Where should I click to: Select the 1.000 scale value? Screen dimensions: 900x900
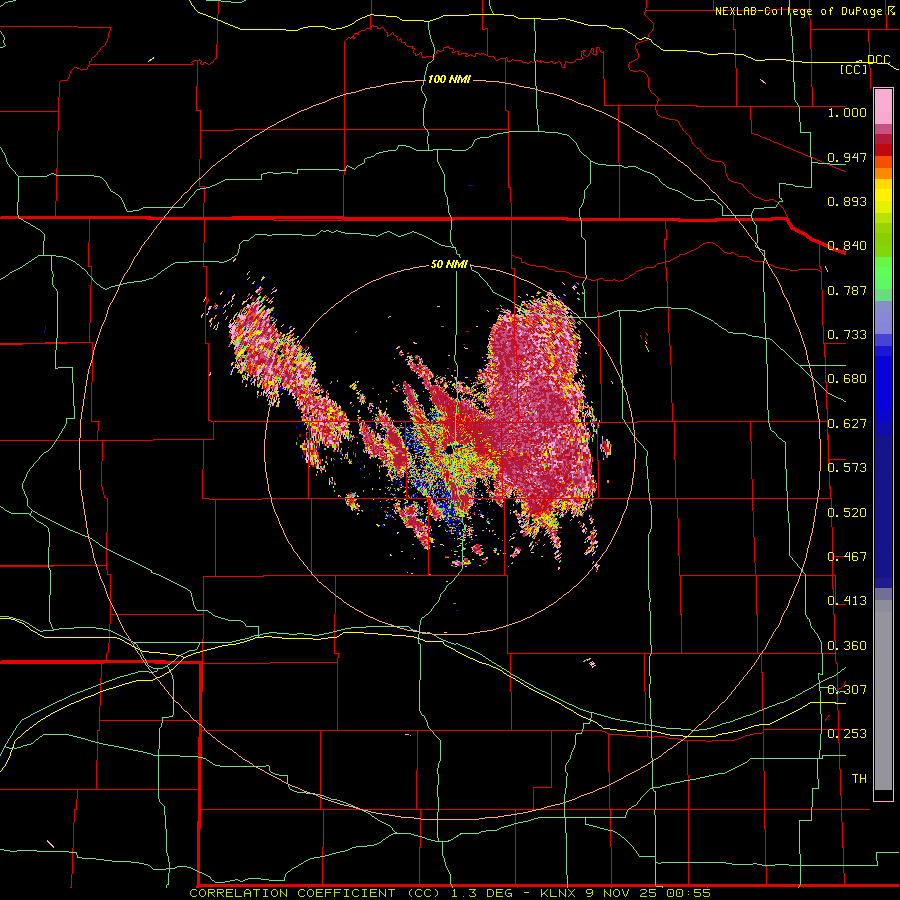coord(847,112)
